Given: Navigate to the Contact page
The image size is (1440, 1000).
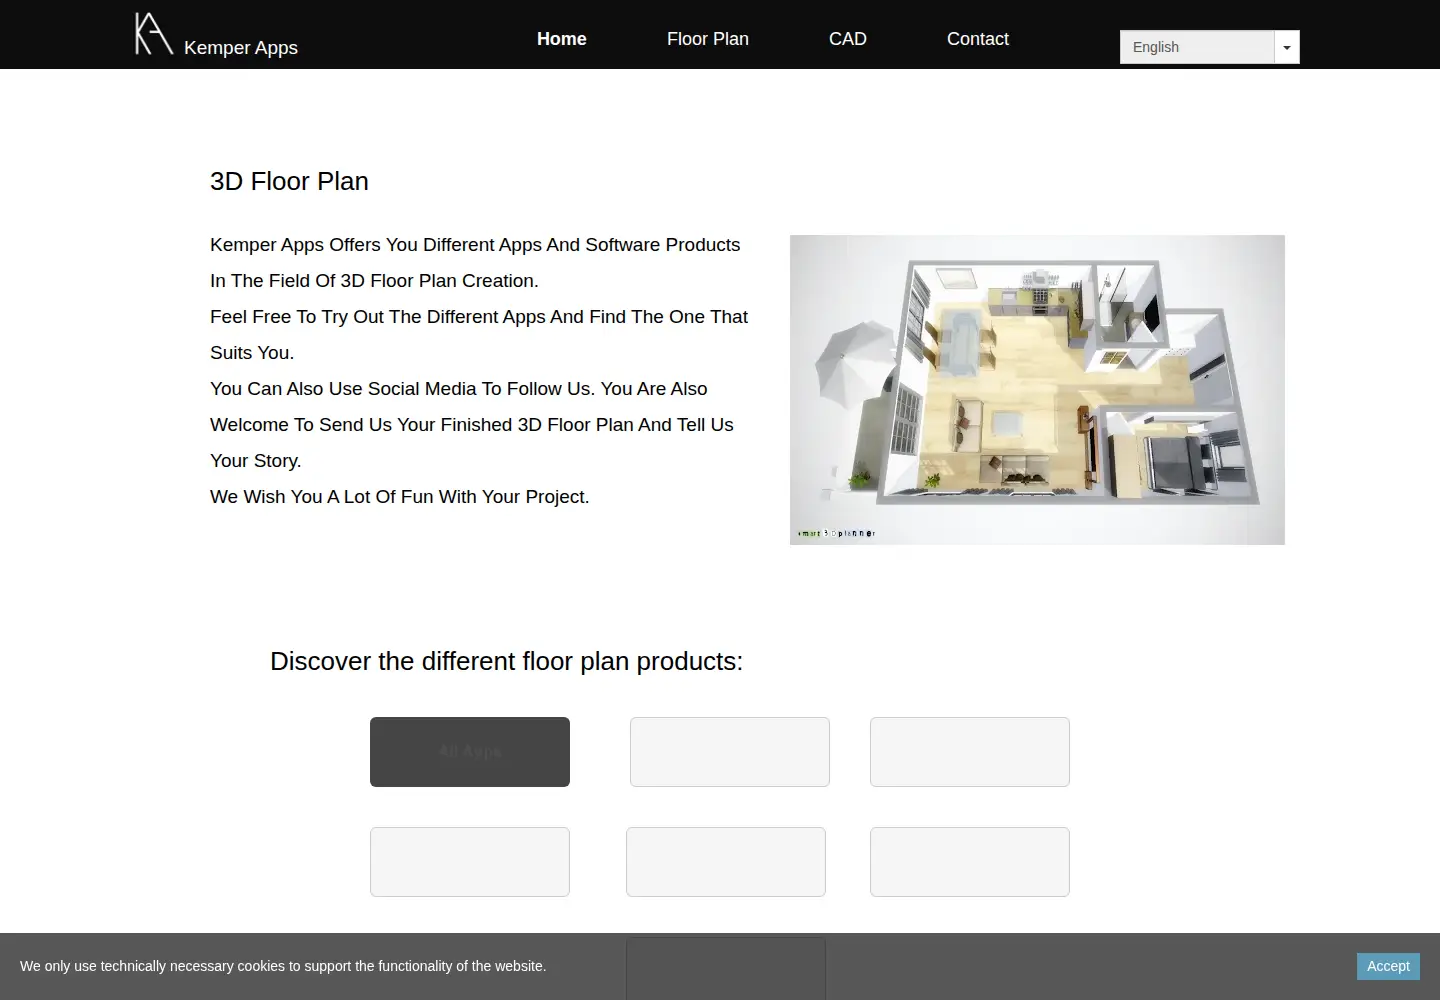Looking at the screenshot, I should (978, 39).
